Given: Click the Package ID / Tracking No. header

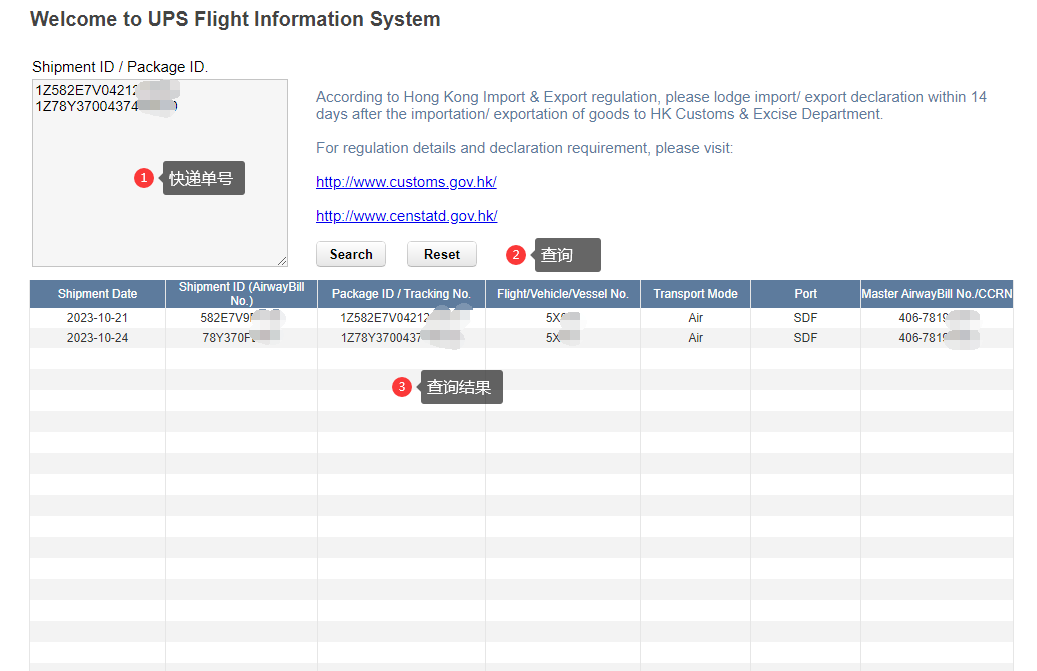Looking at the screenshot, I should [x=401, y=294].
